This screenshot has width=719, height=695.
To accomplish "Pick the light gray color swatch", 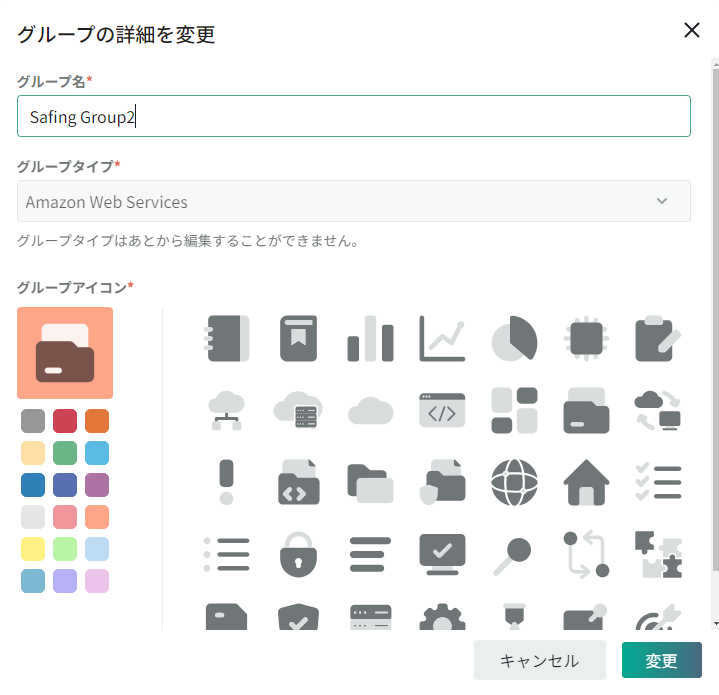I will coord(33,517).
